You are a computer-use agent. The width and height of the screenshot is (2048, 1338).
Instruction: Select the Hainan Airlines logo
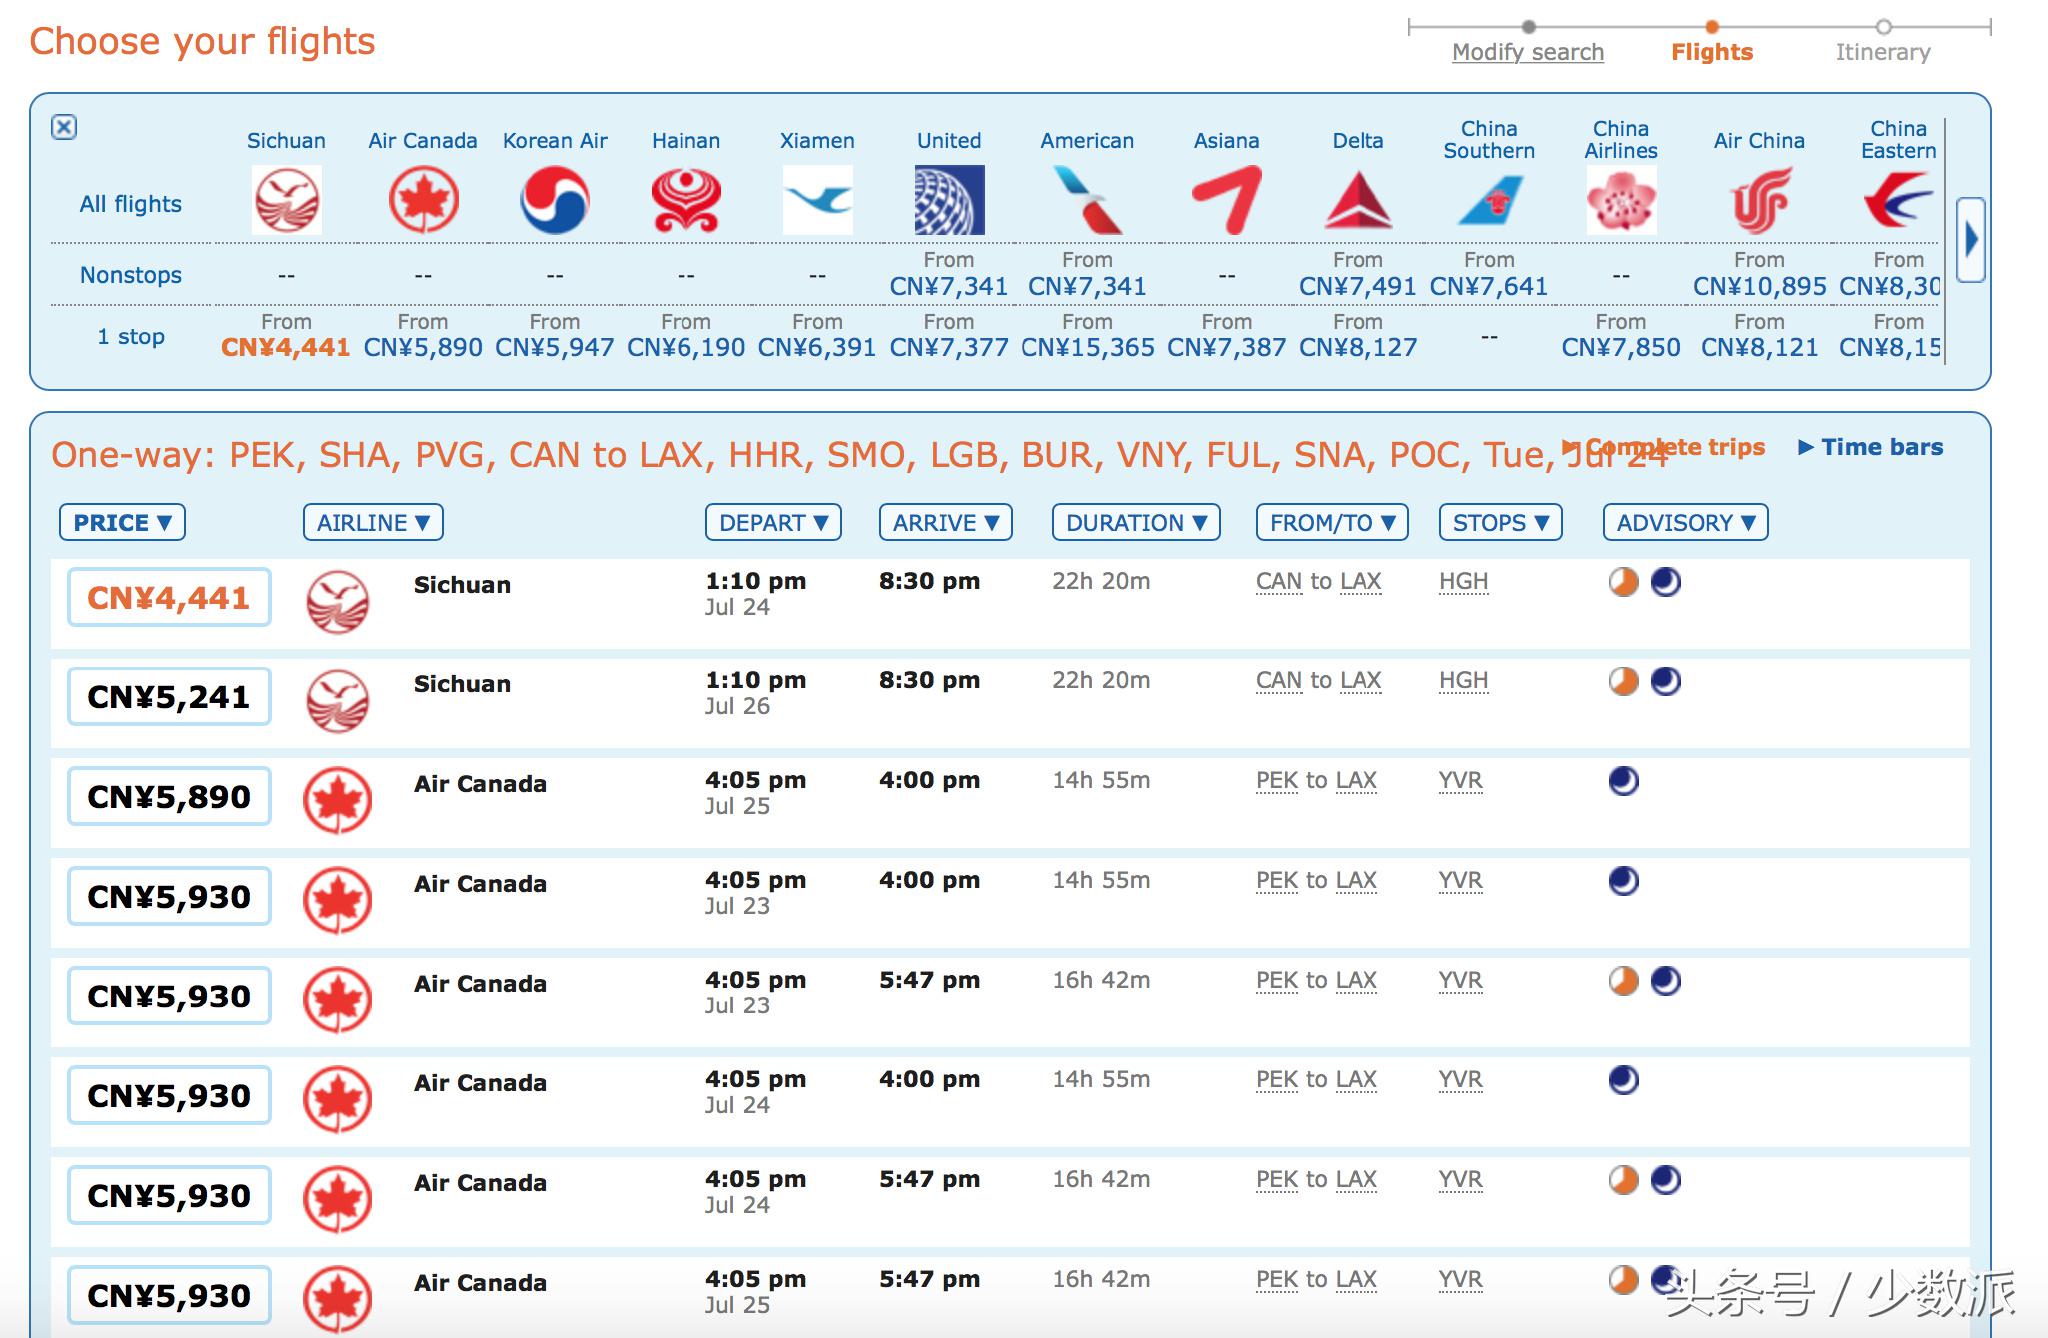point(686,201)
